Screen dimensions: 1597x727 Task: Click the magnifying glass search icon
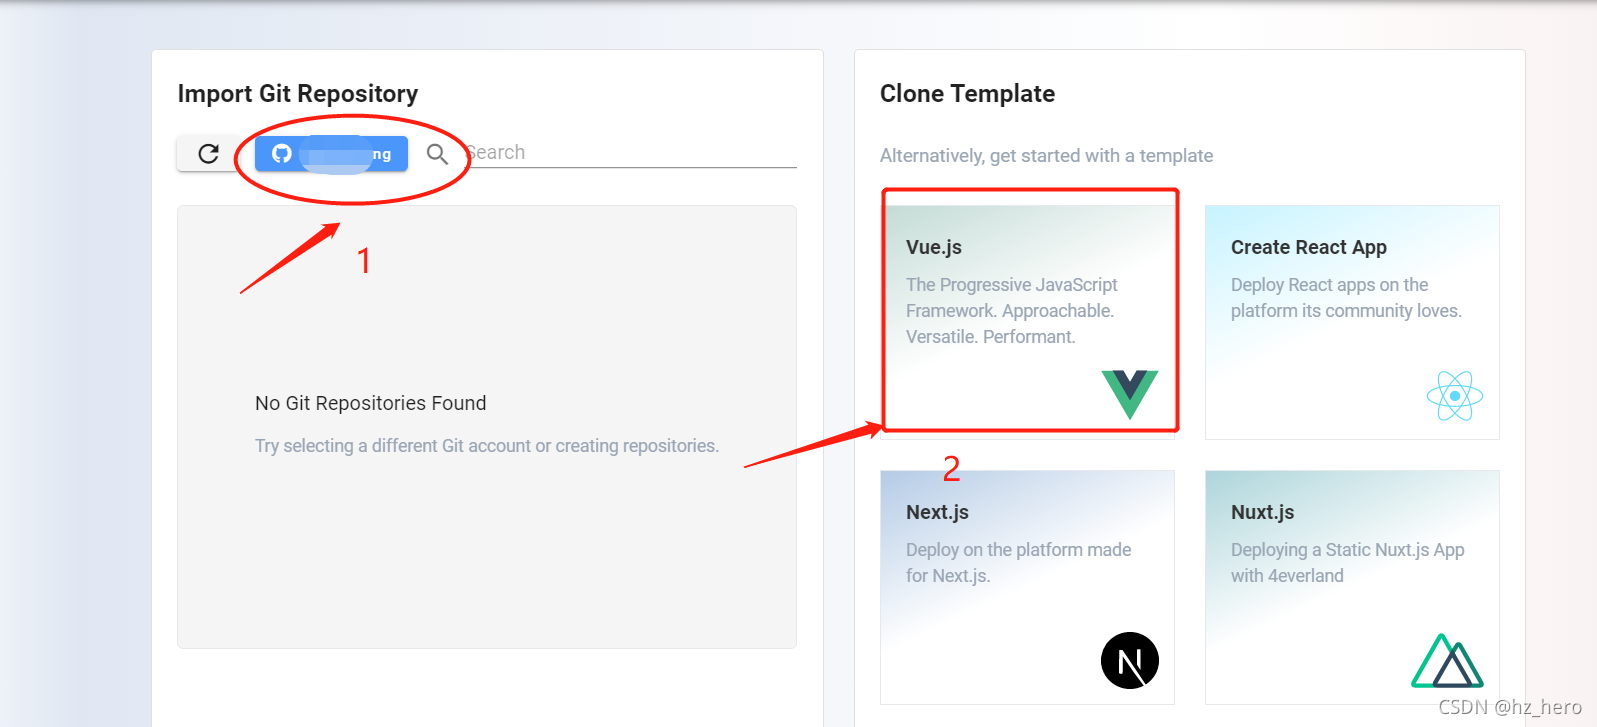coord(437,154)
